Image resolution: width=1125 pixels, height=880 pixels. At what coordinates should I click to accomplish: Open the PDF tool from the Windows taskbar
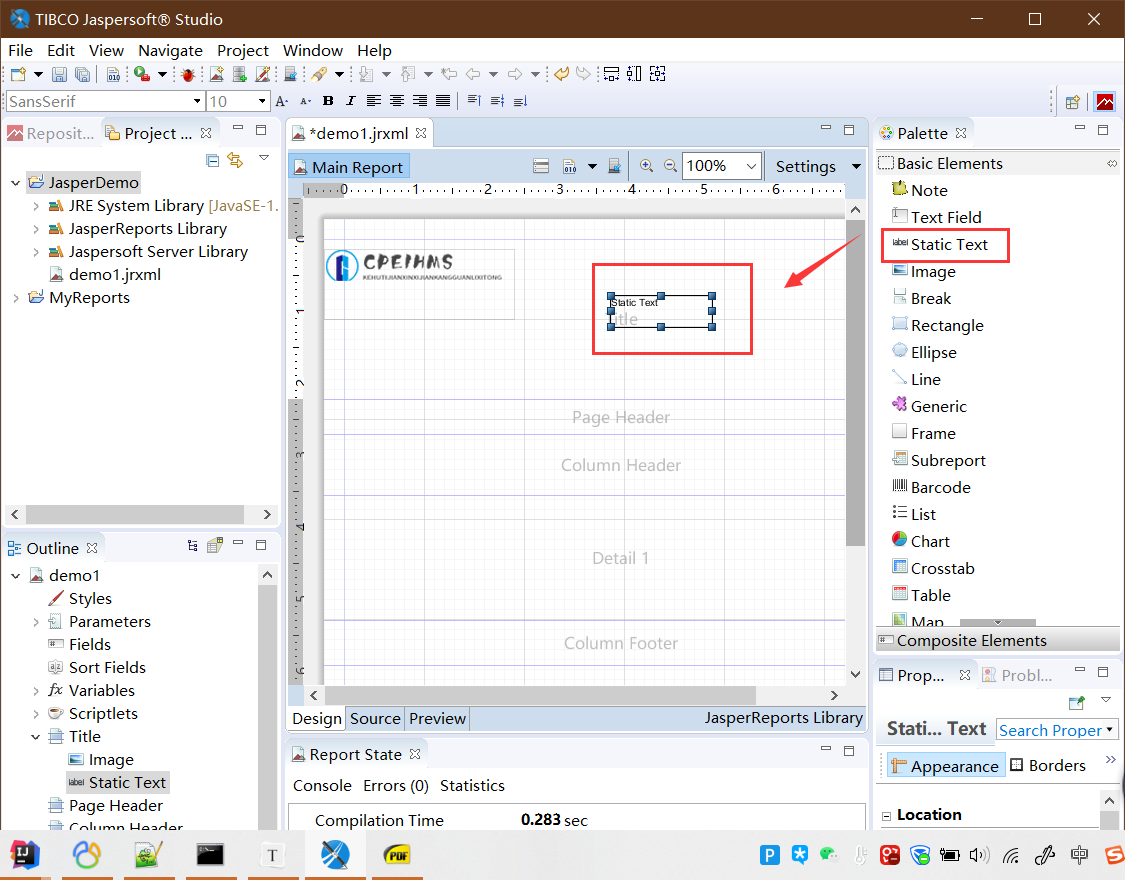[395, 855]
